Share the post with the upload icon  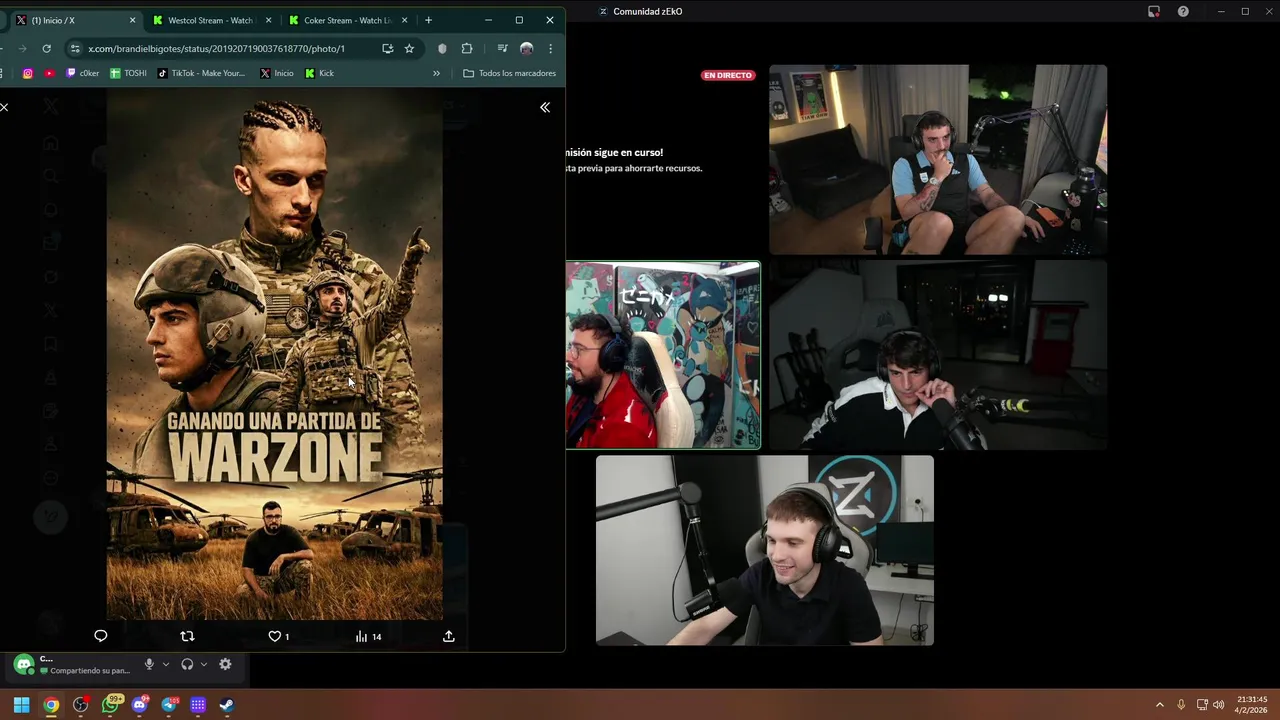coord(449,636)
